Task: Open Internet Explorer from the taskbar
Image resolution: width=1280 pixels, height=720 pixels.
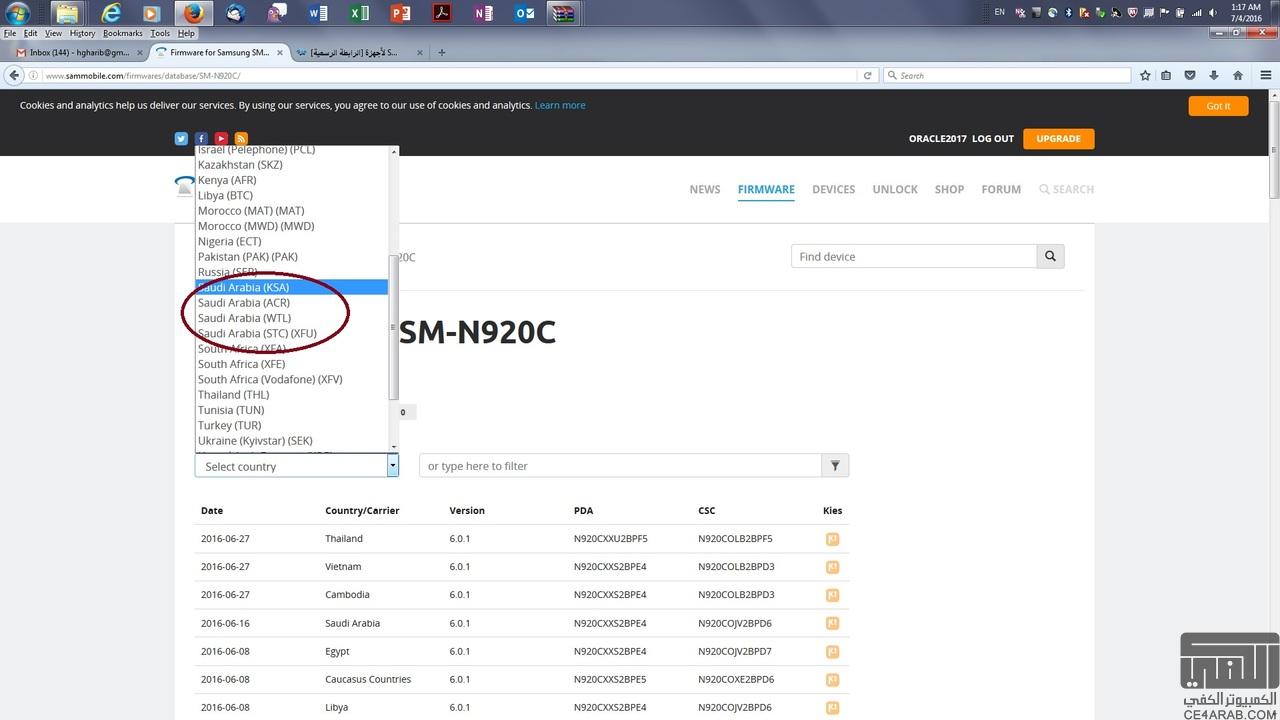Action: tap(110, 14)
